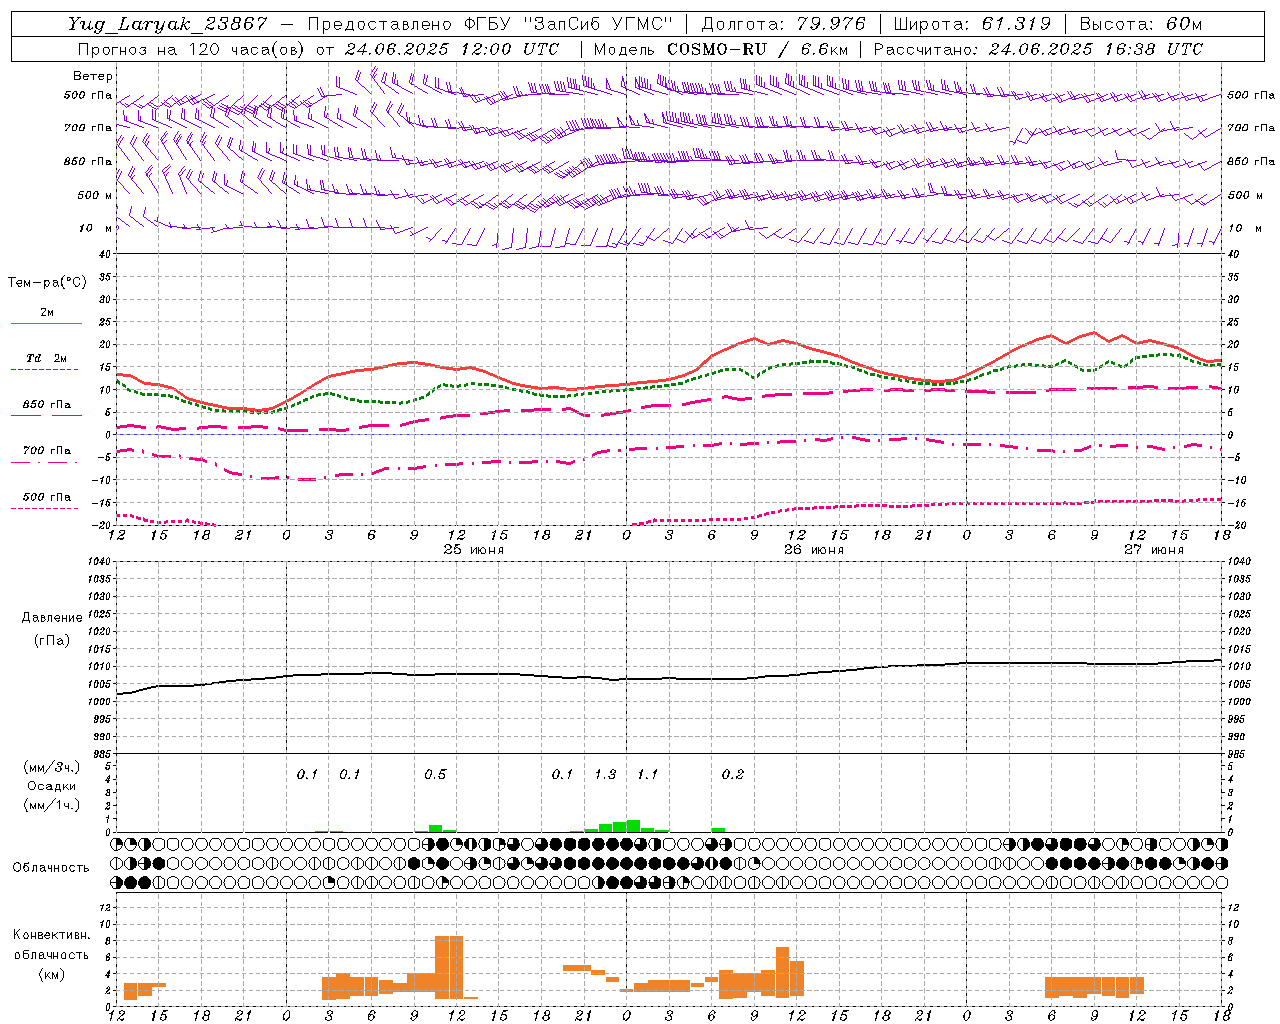
Task: Select 'Рассчитано: 24.06.2025 16:38 UTC' timestamp
Action: click(x=1038, y=49)
